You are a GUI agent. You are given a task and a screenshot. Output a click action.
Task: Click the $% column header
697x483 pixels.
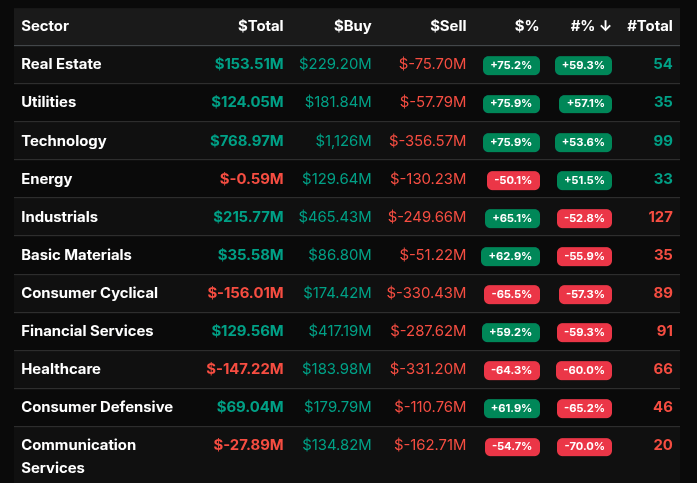(526, 26)
